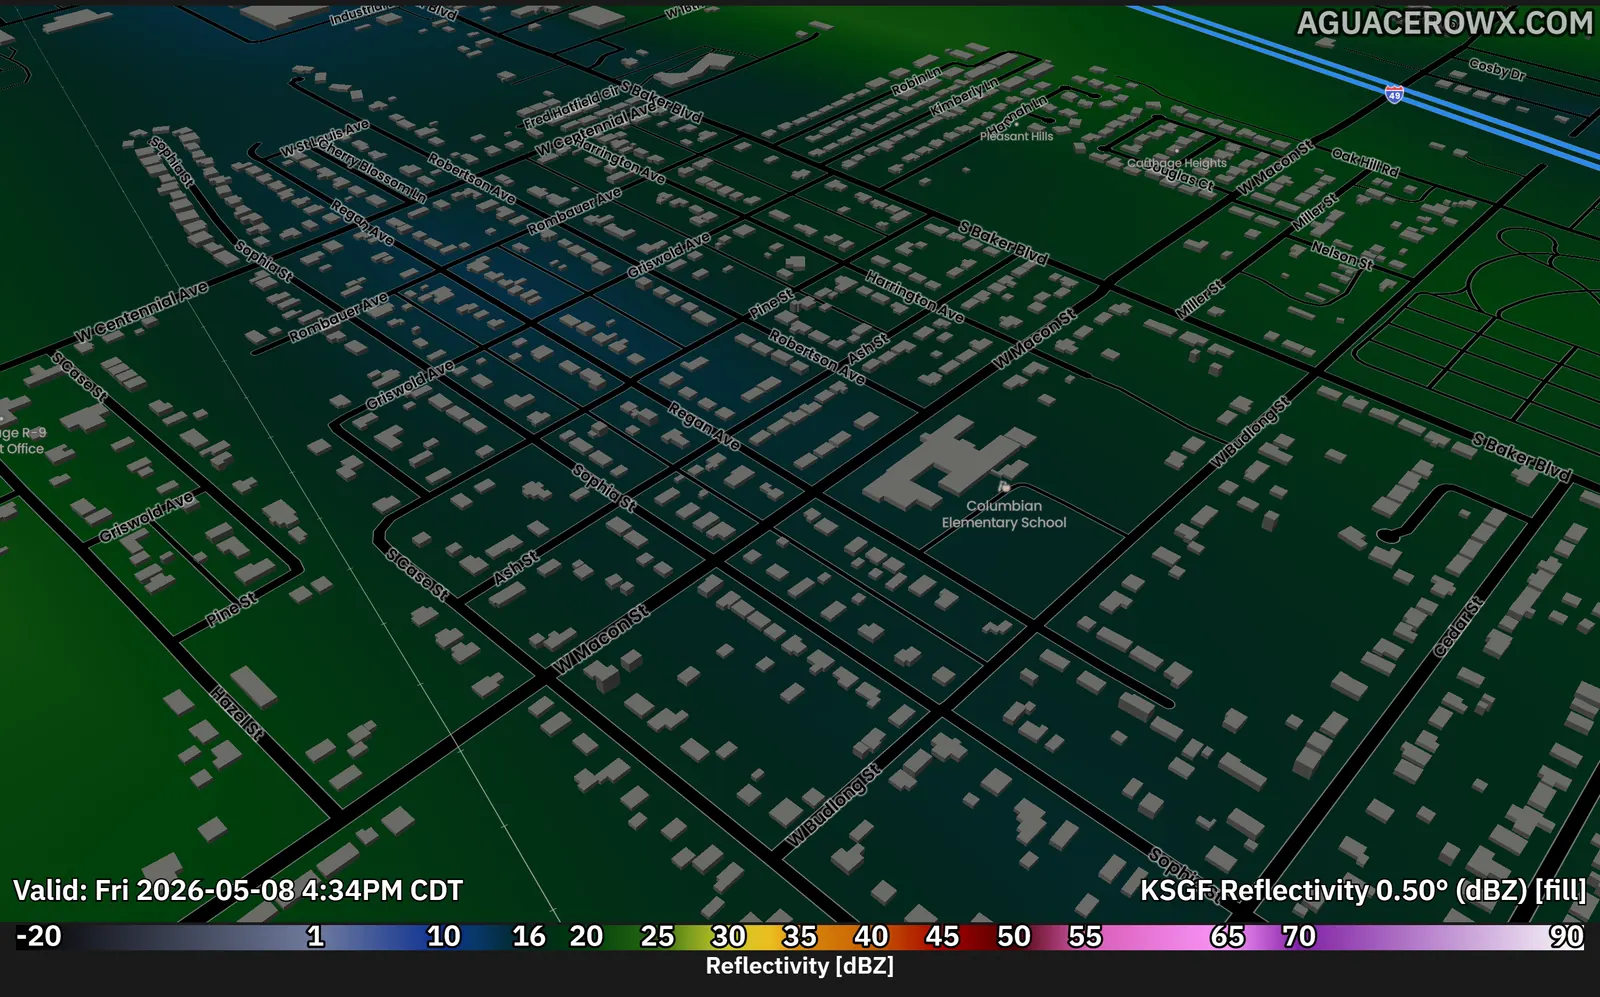The height and width of the screenshot is (997, 1600).
Task: Click the school marker icon above Columbian Elementary
Action: pyautogui.click(x=1004, y=487)
